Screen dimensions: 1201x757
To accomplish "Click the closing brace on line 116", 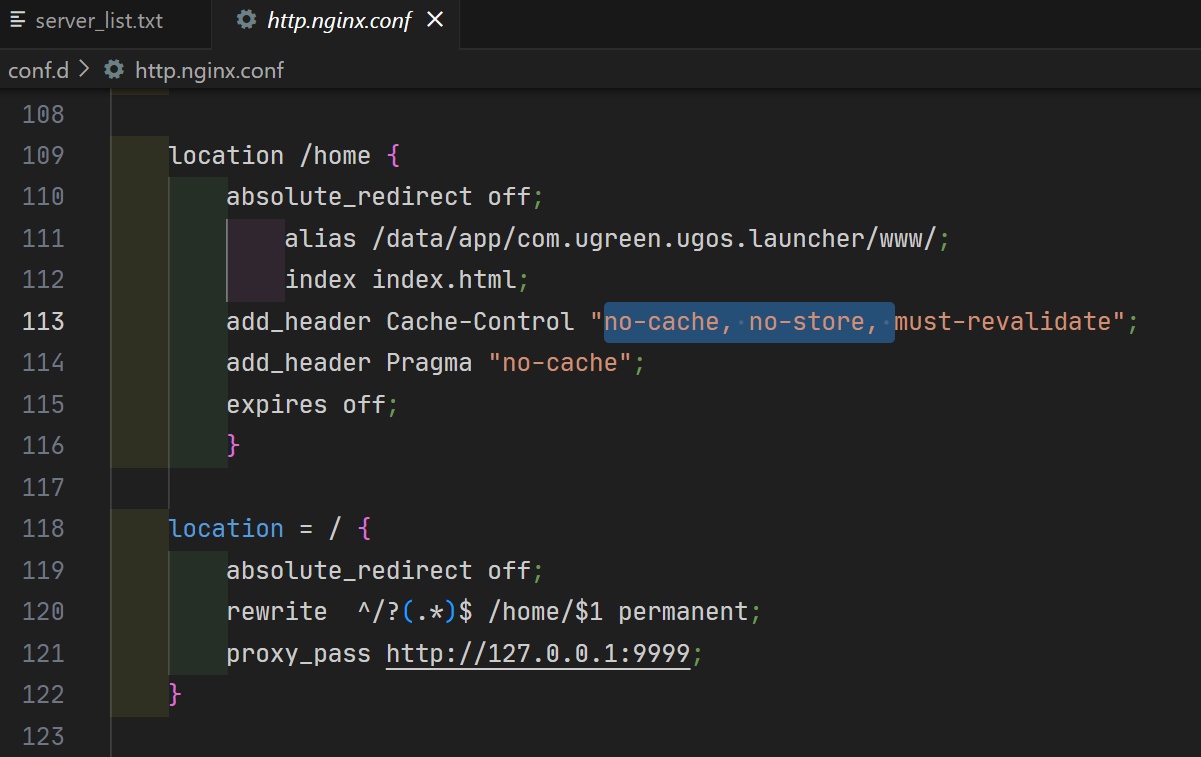I will [234, 445].
